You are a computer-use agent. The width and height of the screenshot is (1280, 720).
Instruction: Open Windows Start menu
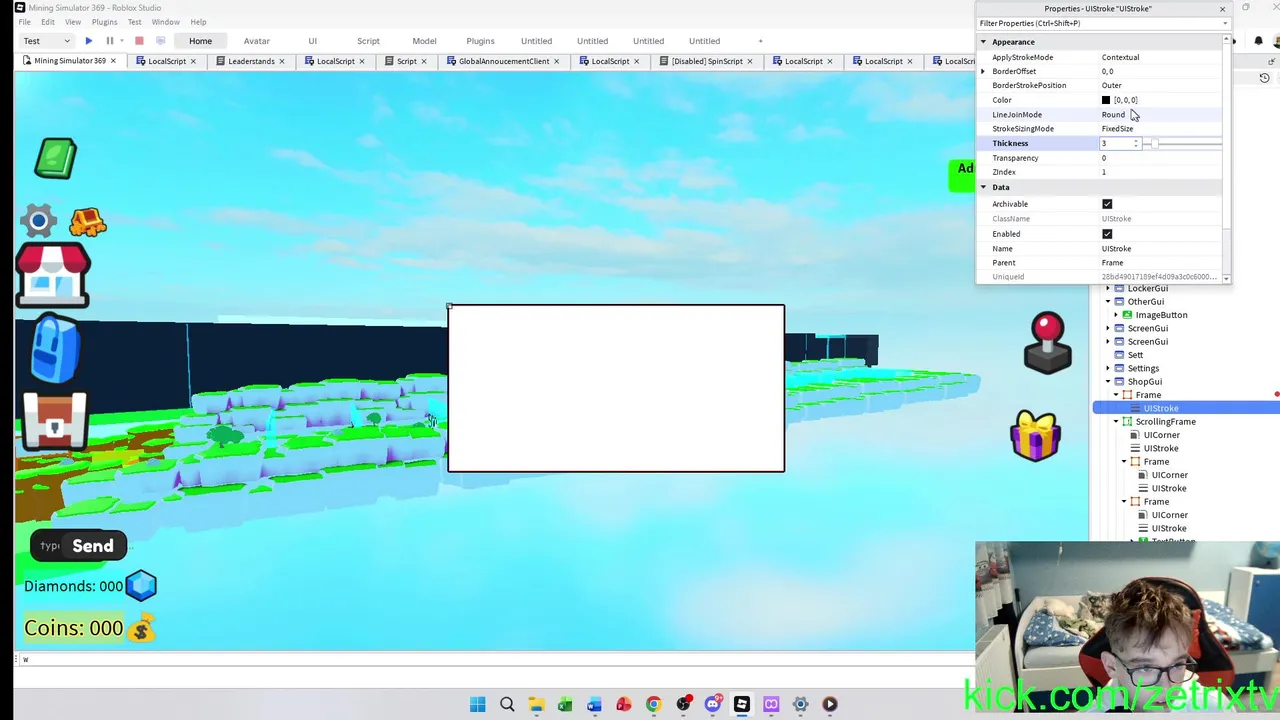(477, 704)
